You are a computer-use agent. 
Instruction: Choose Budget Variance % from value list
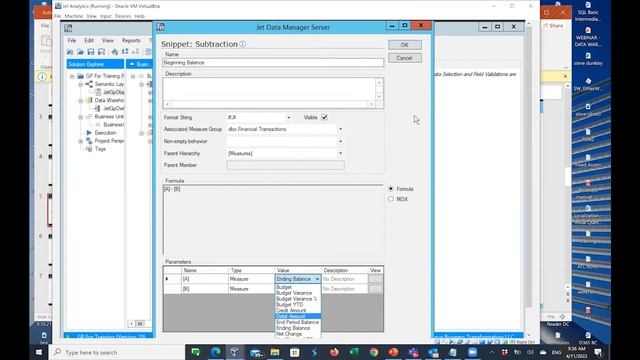pos(297,299)
